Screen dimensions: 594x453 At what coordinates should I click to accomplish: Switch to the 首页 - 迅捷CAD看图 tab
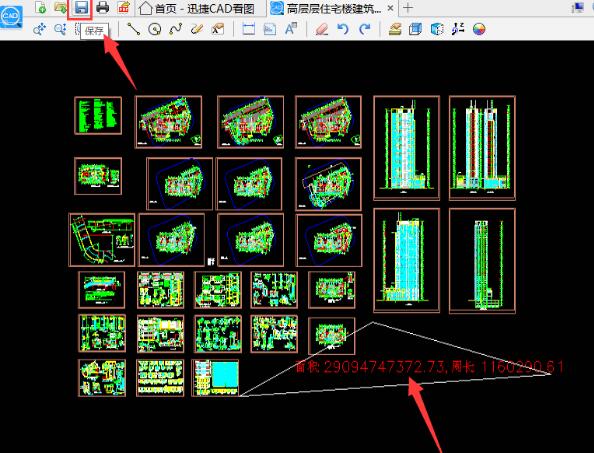197,8
